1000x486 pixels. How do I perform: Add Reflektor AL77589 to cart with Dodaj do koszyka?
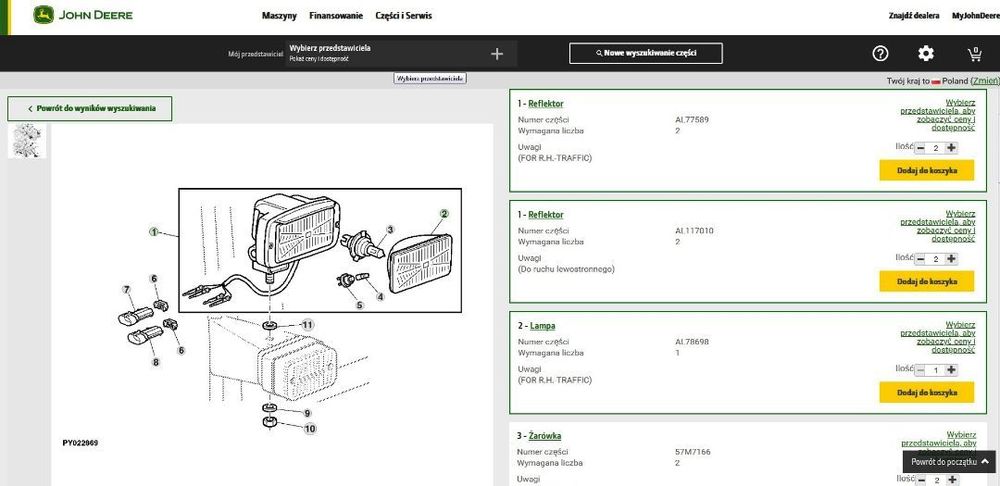click(927, 170)
